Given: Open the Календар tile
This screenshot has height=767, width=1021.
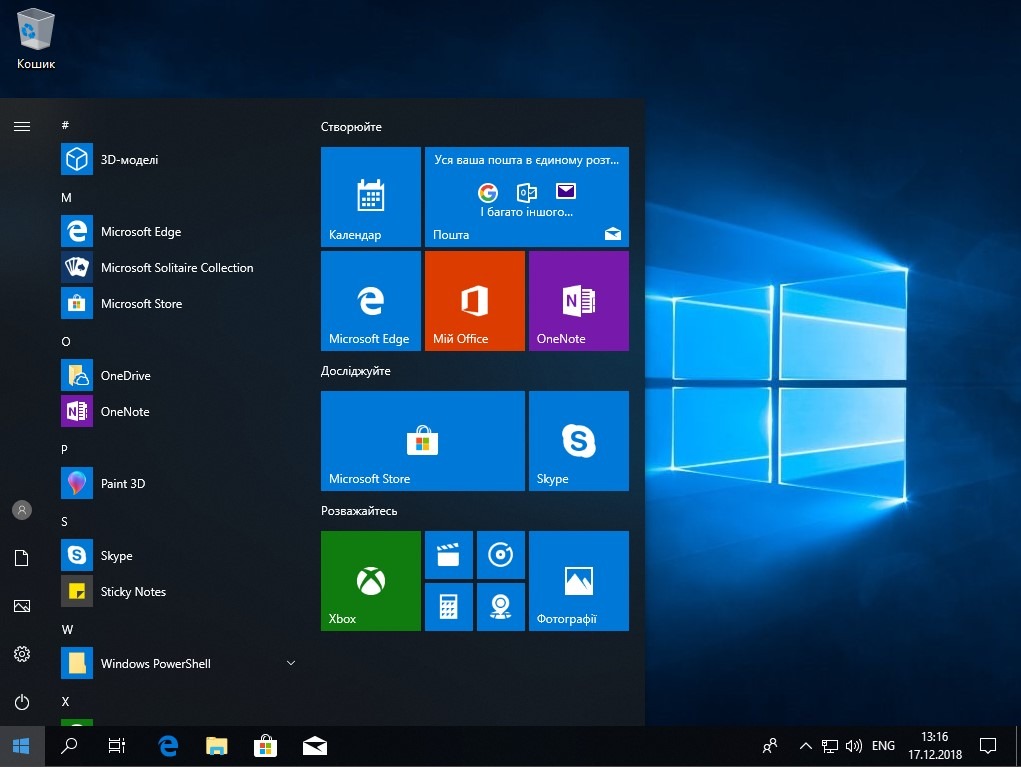Looking at the screenshot, I should click(371, 197).
